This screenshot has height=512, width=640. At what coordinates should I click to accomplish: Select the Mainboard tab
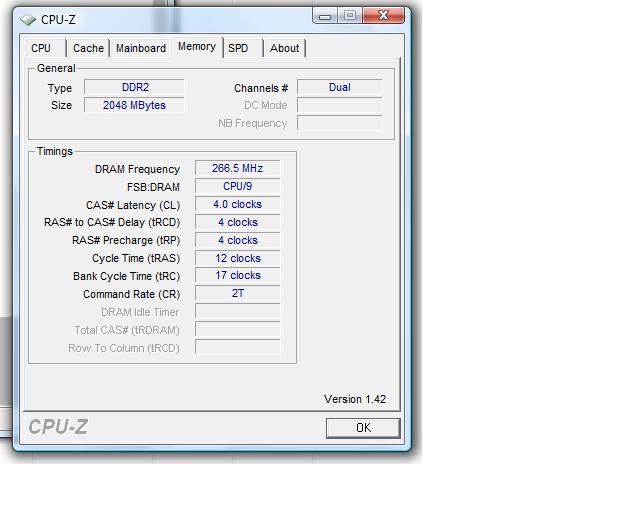141,48
